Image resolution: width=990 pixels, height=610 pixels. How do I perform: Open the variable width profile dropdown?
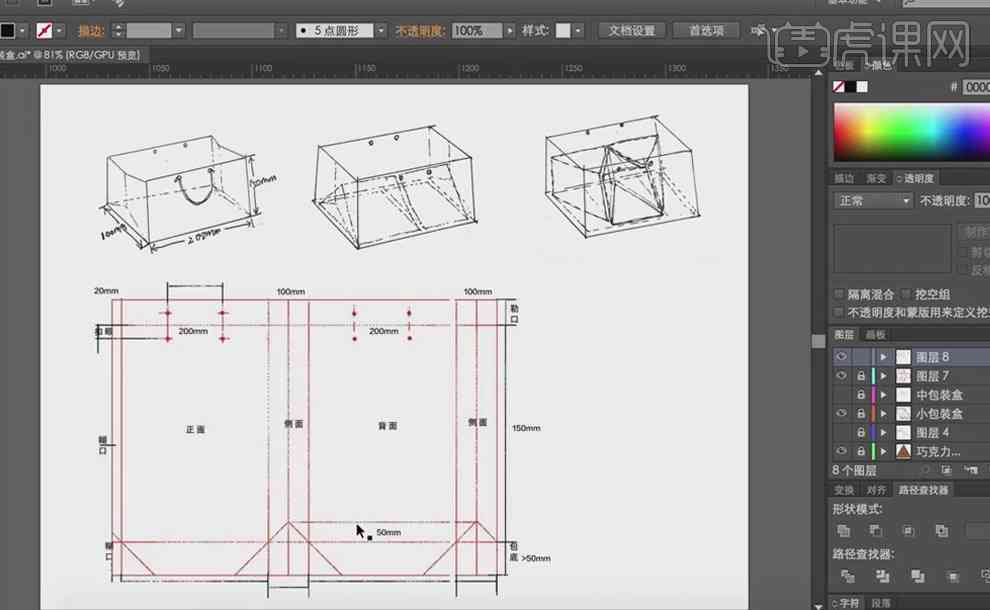282,30
